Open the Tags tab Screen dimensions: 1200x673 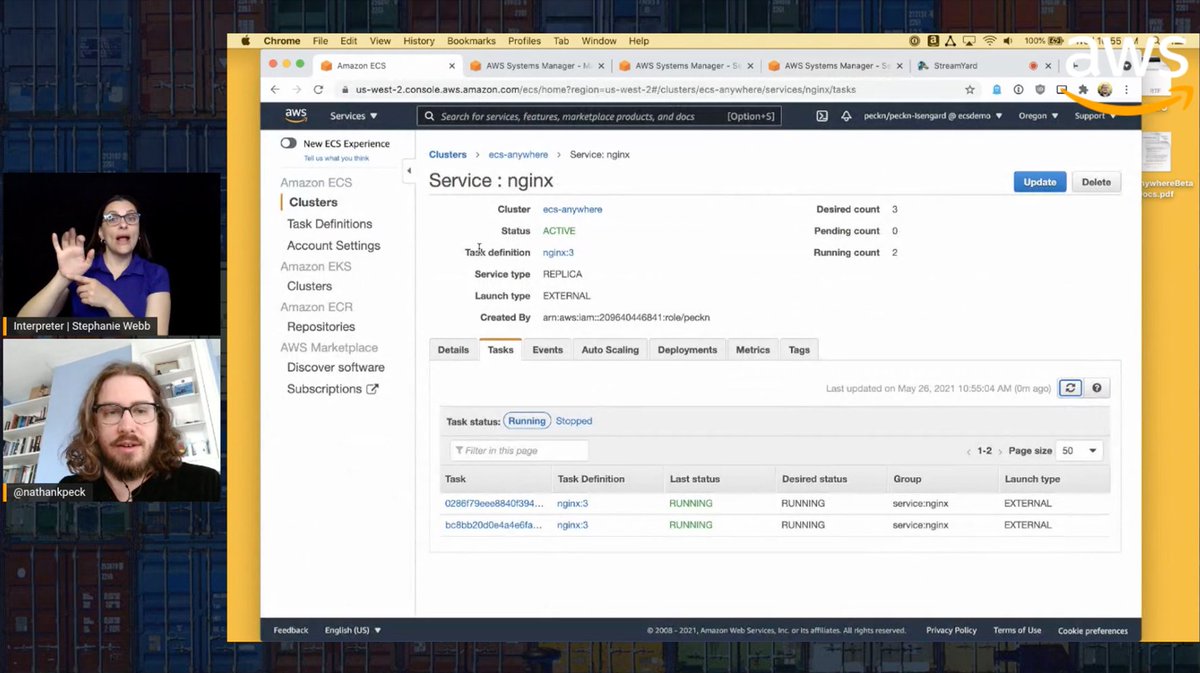[x=799, y=350]
